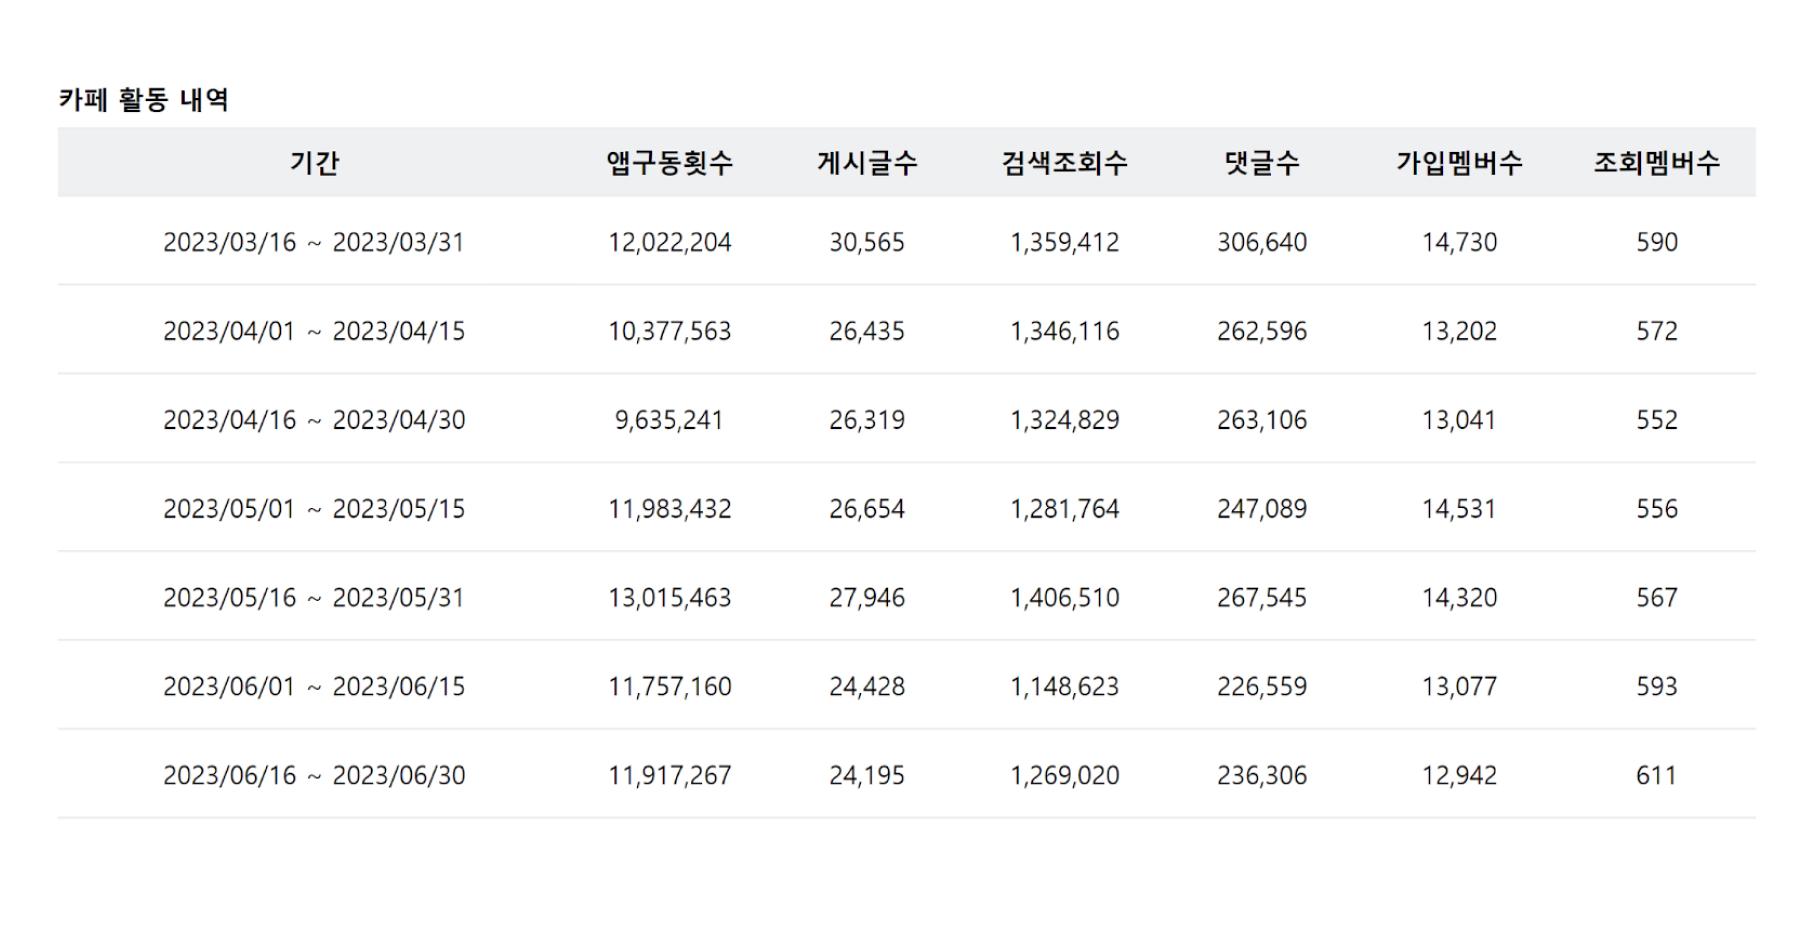Click the comment count value 263,106

coord(1261,420)
